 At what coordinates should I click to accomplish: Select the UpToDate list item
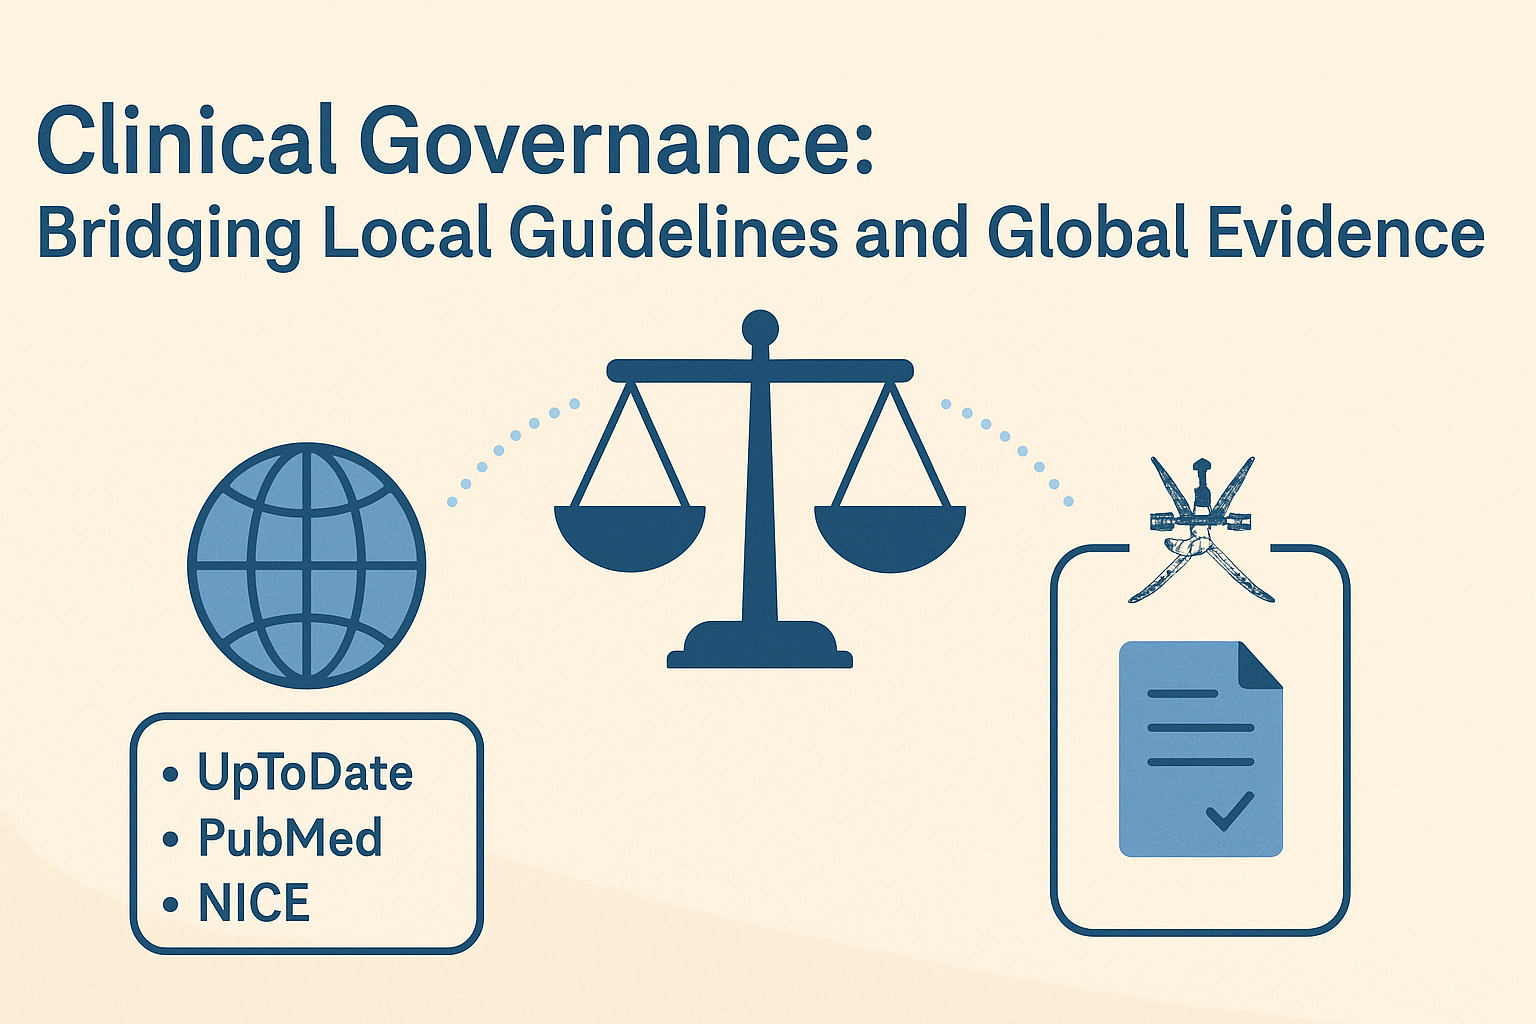[304, 773]
